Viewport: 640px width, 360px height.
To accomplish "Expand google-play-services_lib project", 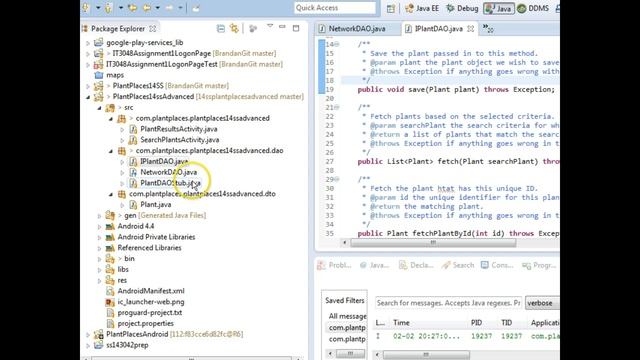I will click(88, 42).
